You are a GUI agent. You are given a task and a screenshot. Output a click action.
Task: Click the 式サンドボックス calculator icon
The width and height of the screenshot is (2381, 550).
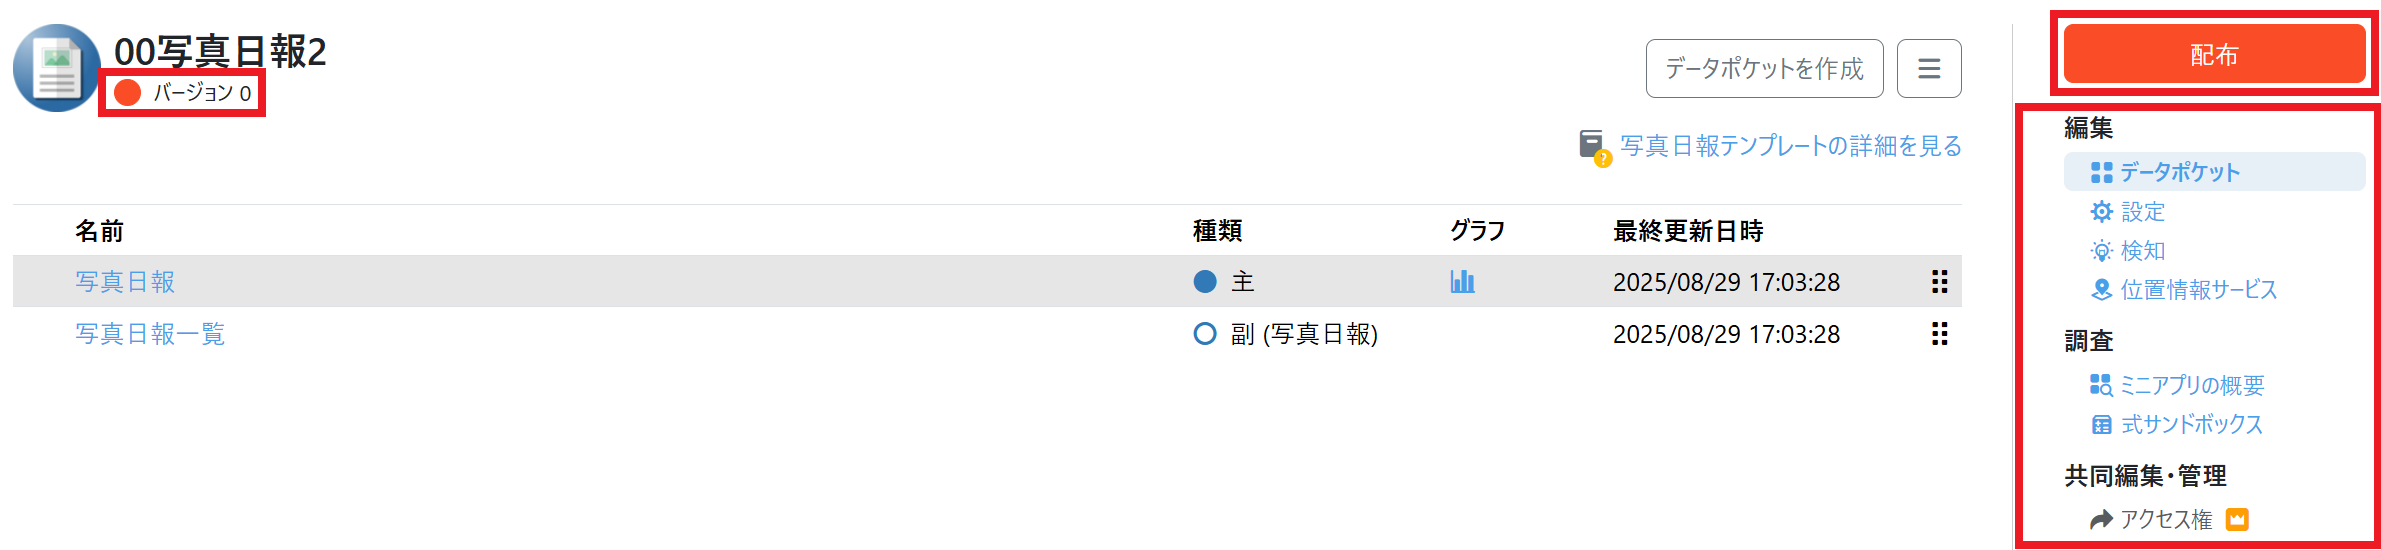[2101, 425]
